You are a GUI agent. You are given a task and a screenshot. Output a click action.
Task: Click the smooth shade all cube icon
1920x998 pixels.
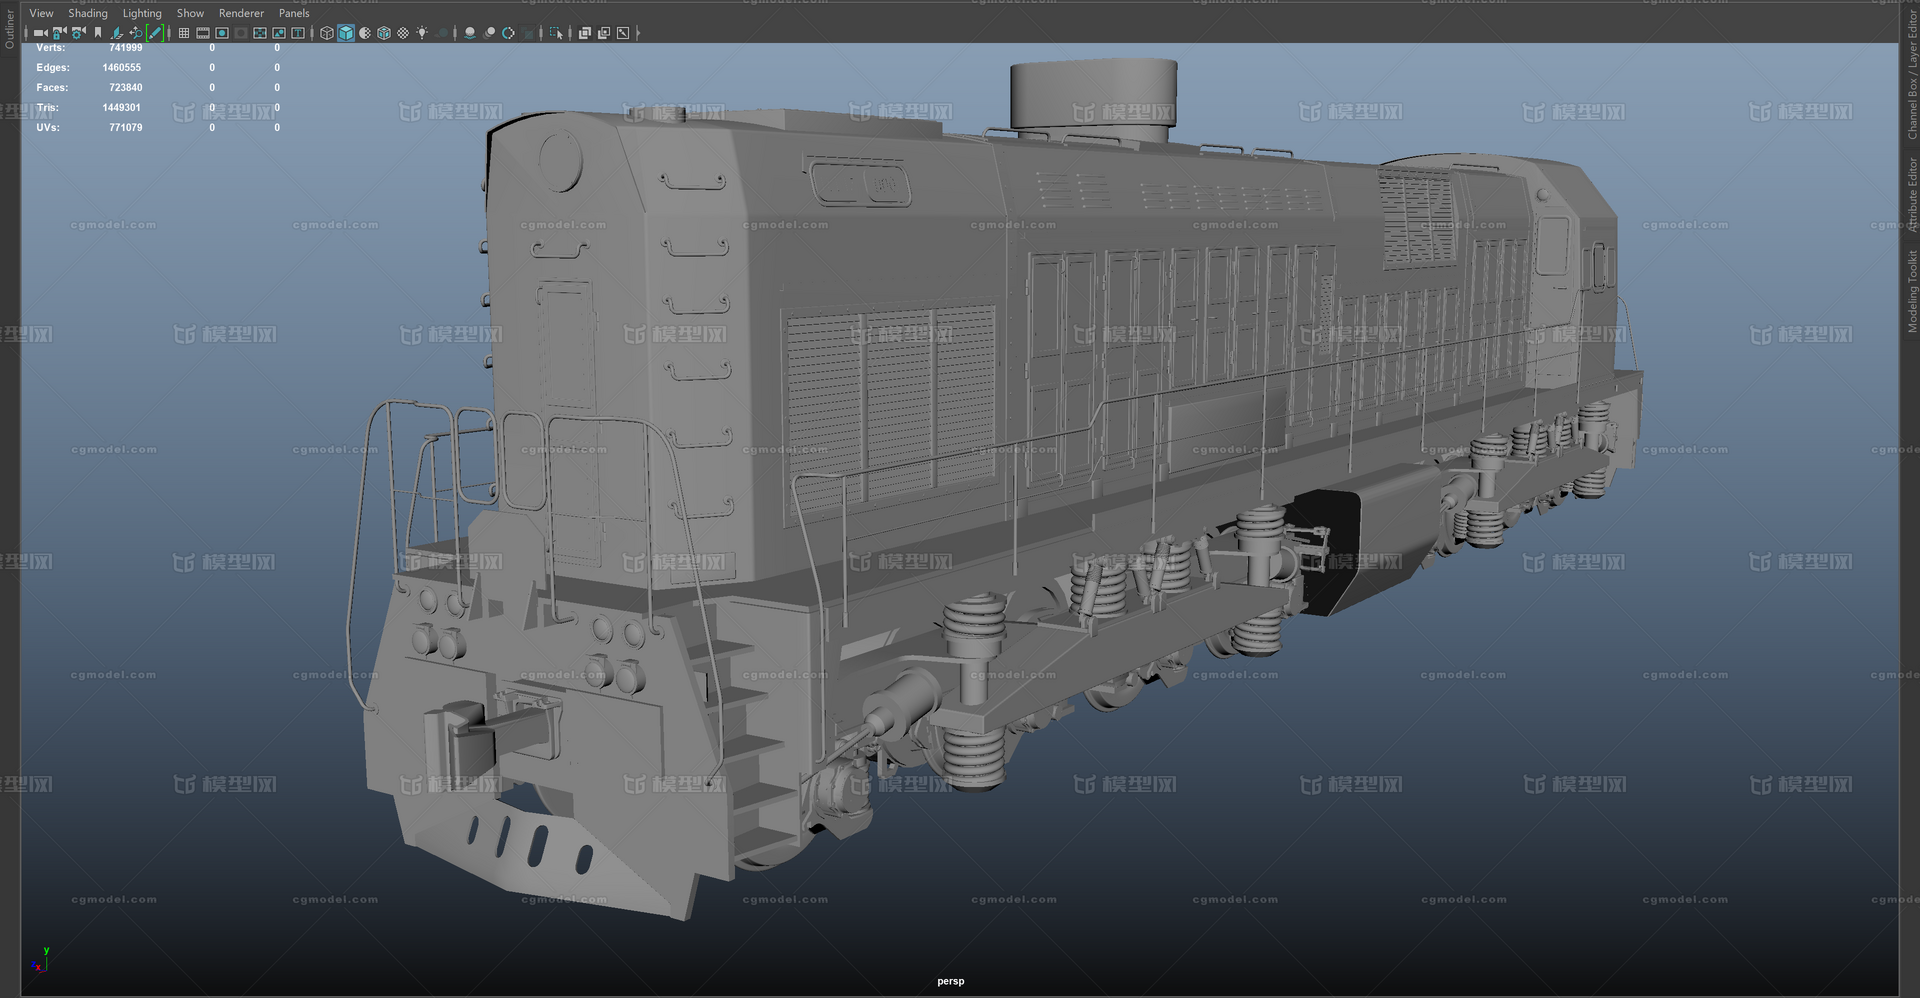(x=346, y=33)
